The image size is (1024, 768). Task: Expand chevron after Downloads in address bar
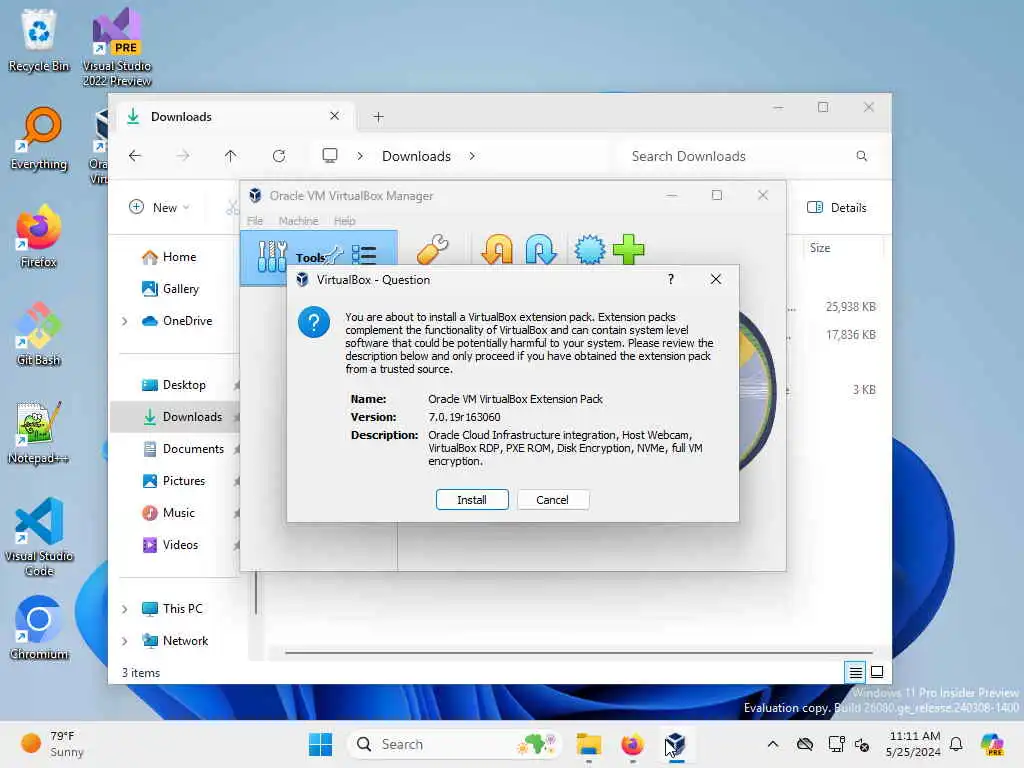point(472,156)
